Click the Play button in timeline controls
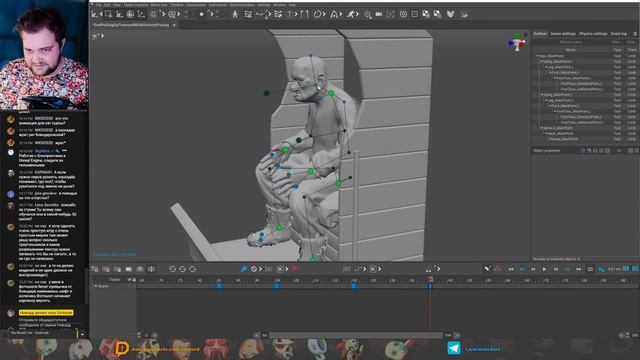Screen dimensions: 640x360 coord(544,269)
